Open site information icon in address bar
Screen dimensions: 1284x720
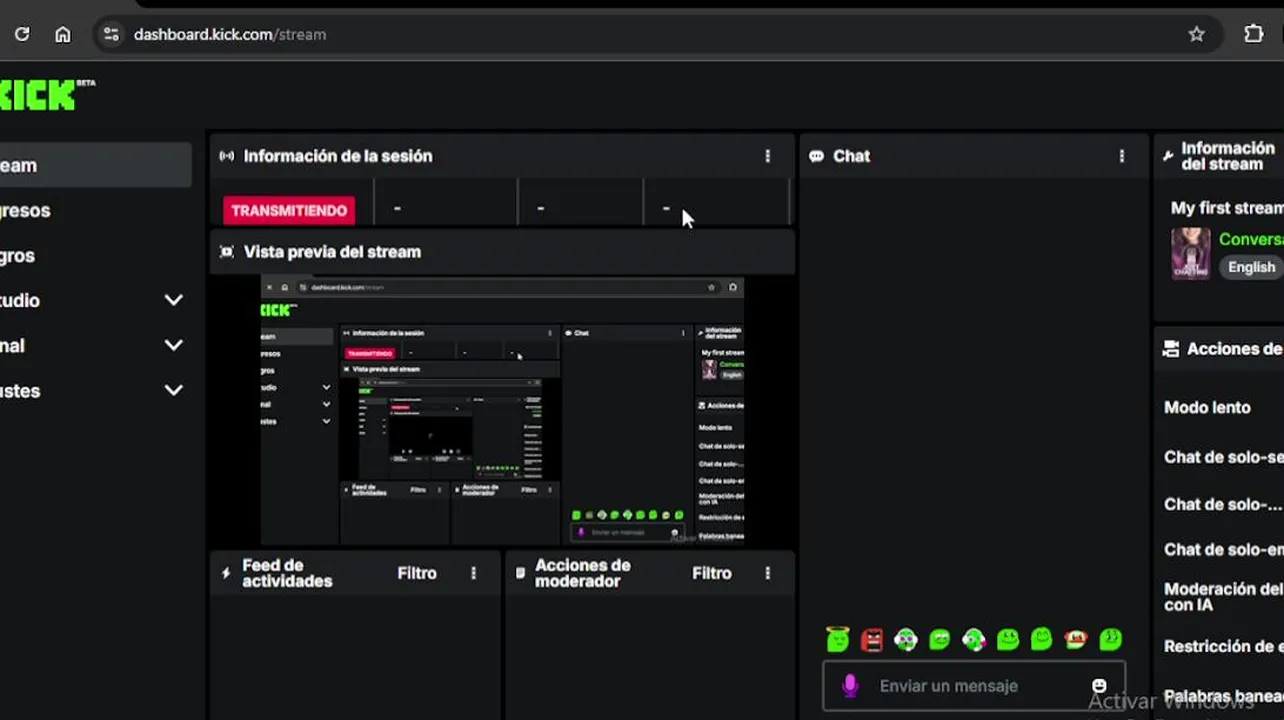111,34
